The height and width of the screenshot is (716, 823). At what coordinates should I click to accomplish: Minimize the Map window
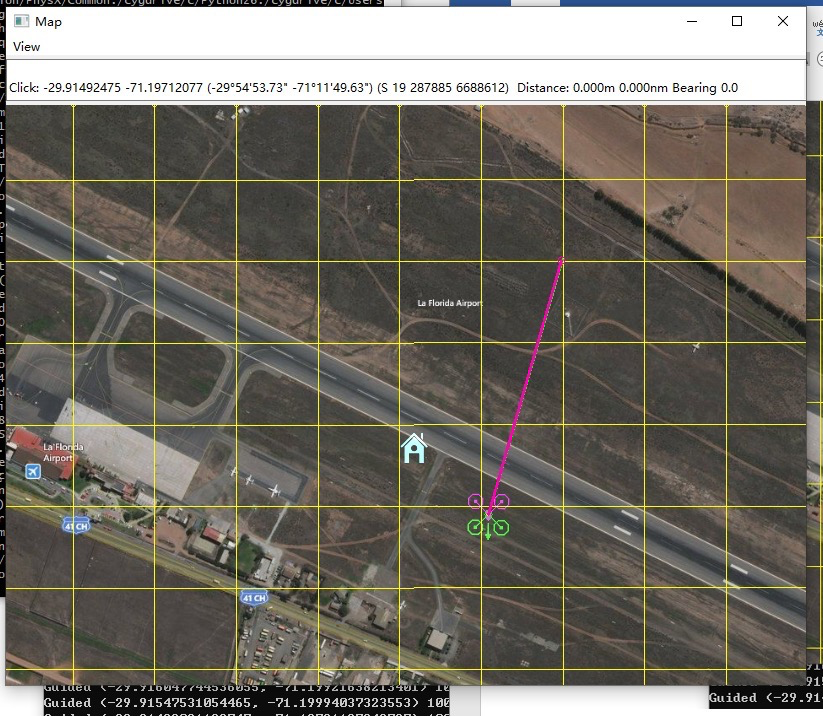tap(690, 21)
